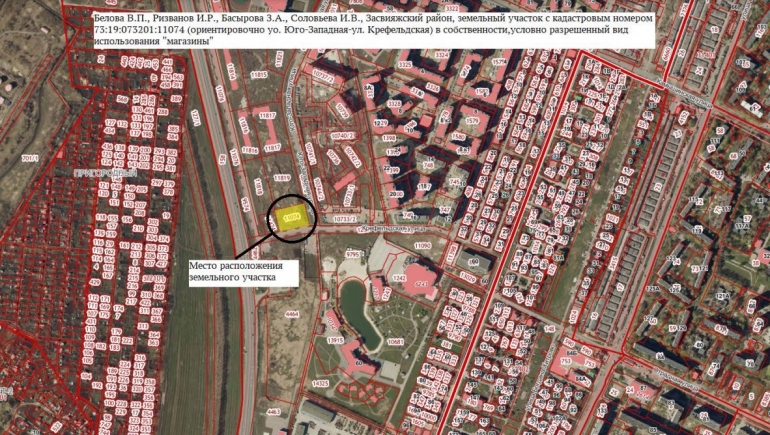
Task: Select parcel labeled 11090
Action: click(422, 244)
